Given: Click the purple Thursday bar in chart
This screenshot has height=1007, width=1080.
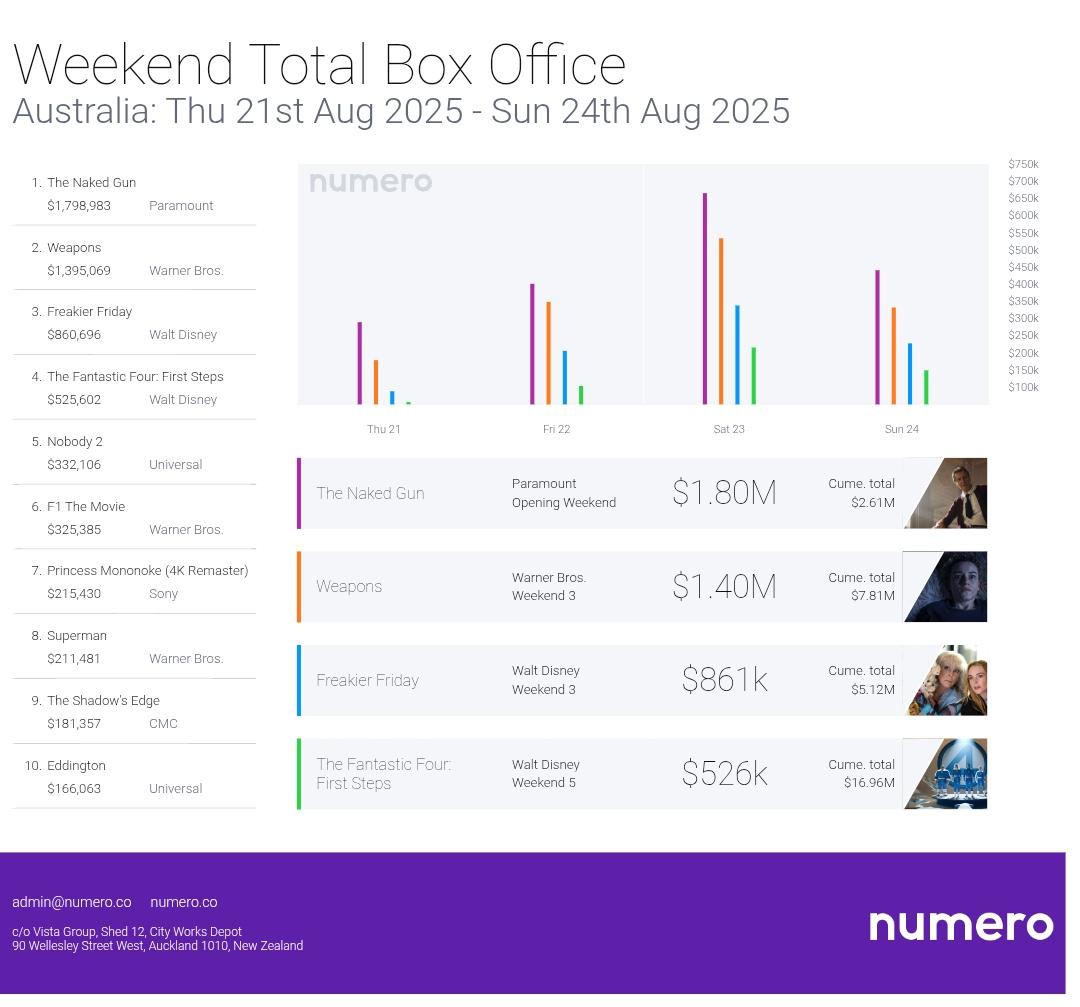Looking at the screenshot, I should click(360, 363).
